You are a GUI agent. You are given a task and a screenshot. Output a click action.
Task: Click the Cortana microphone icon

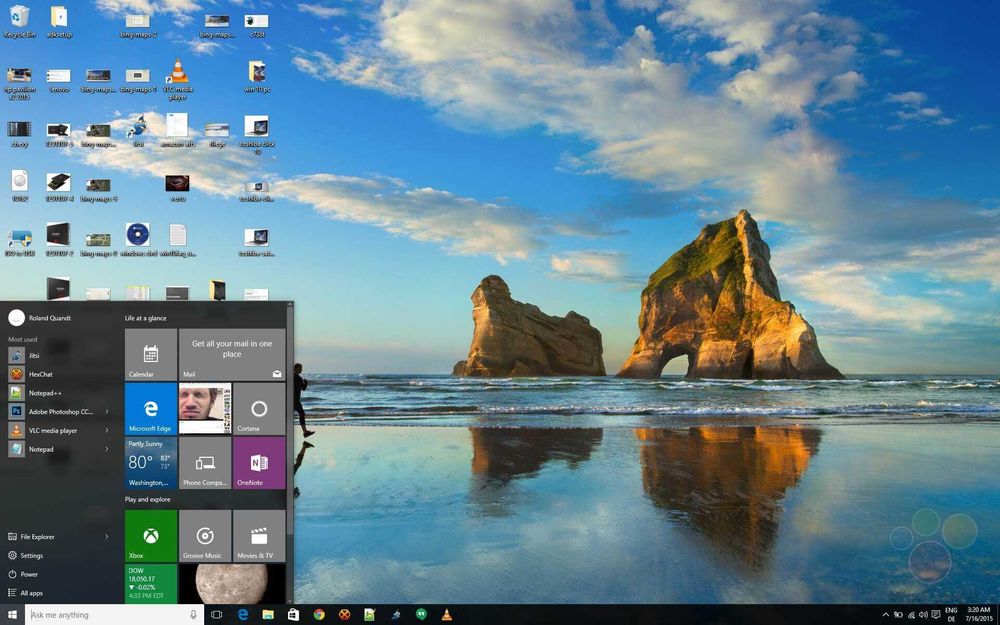[193, 615]
